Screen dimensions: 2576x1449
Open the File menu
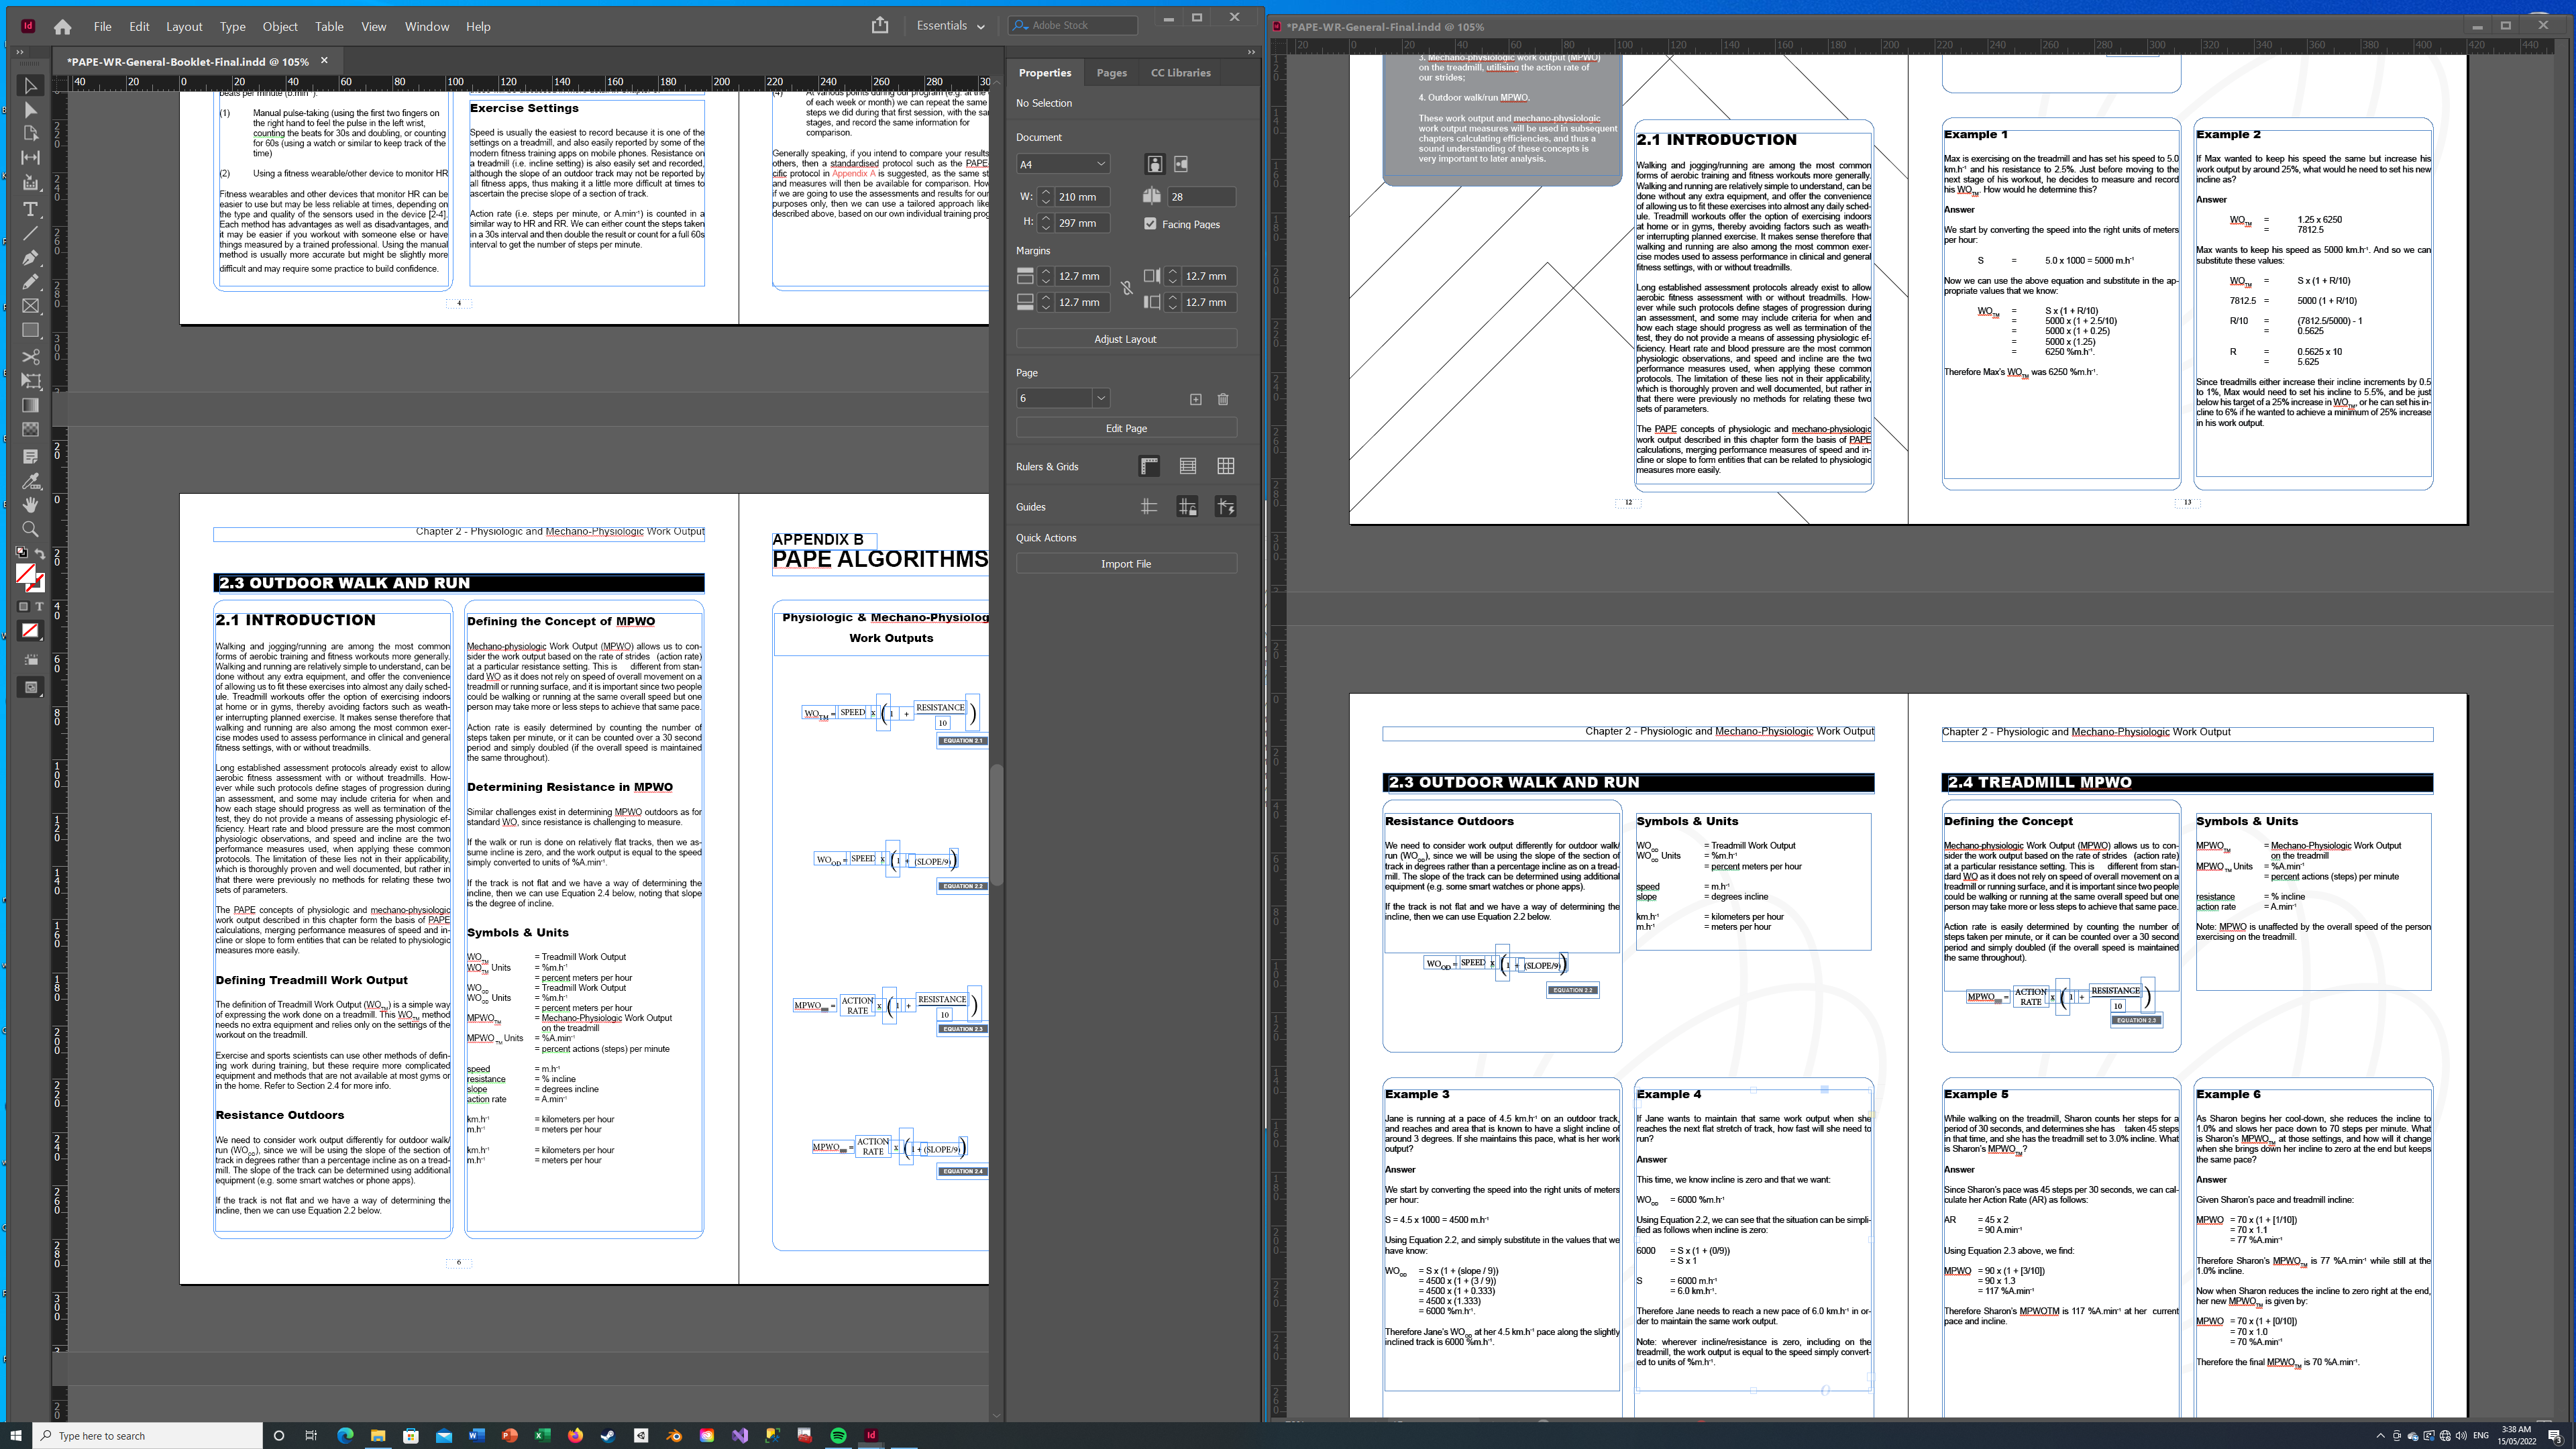(103, 26)
